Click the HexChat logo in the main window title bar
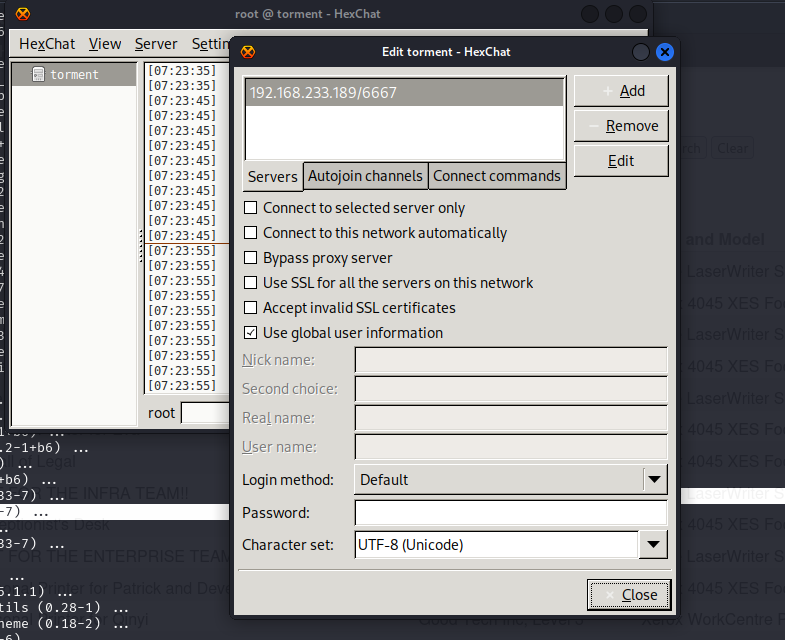Screen dimensions: 785x640 point(23,14)
